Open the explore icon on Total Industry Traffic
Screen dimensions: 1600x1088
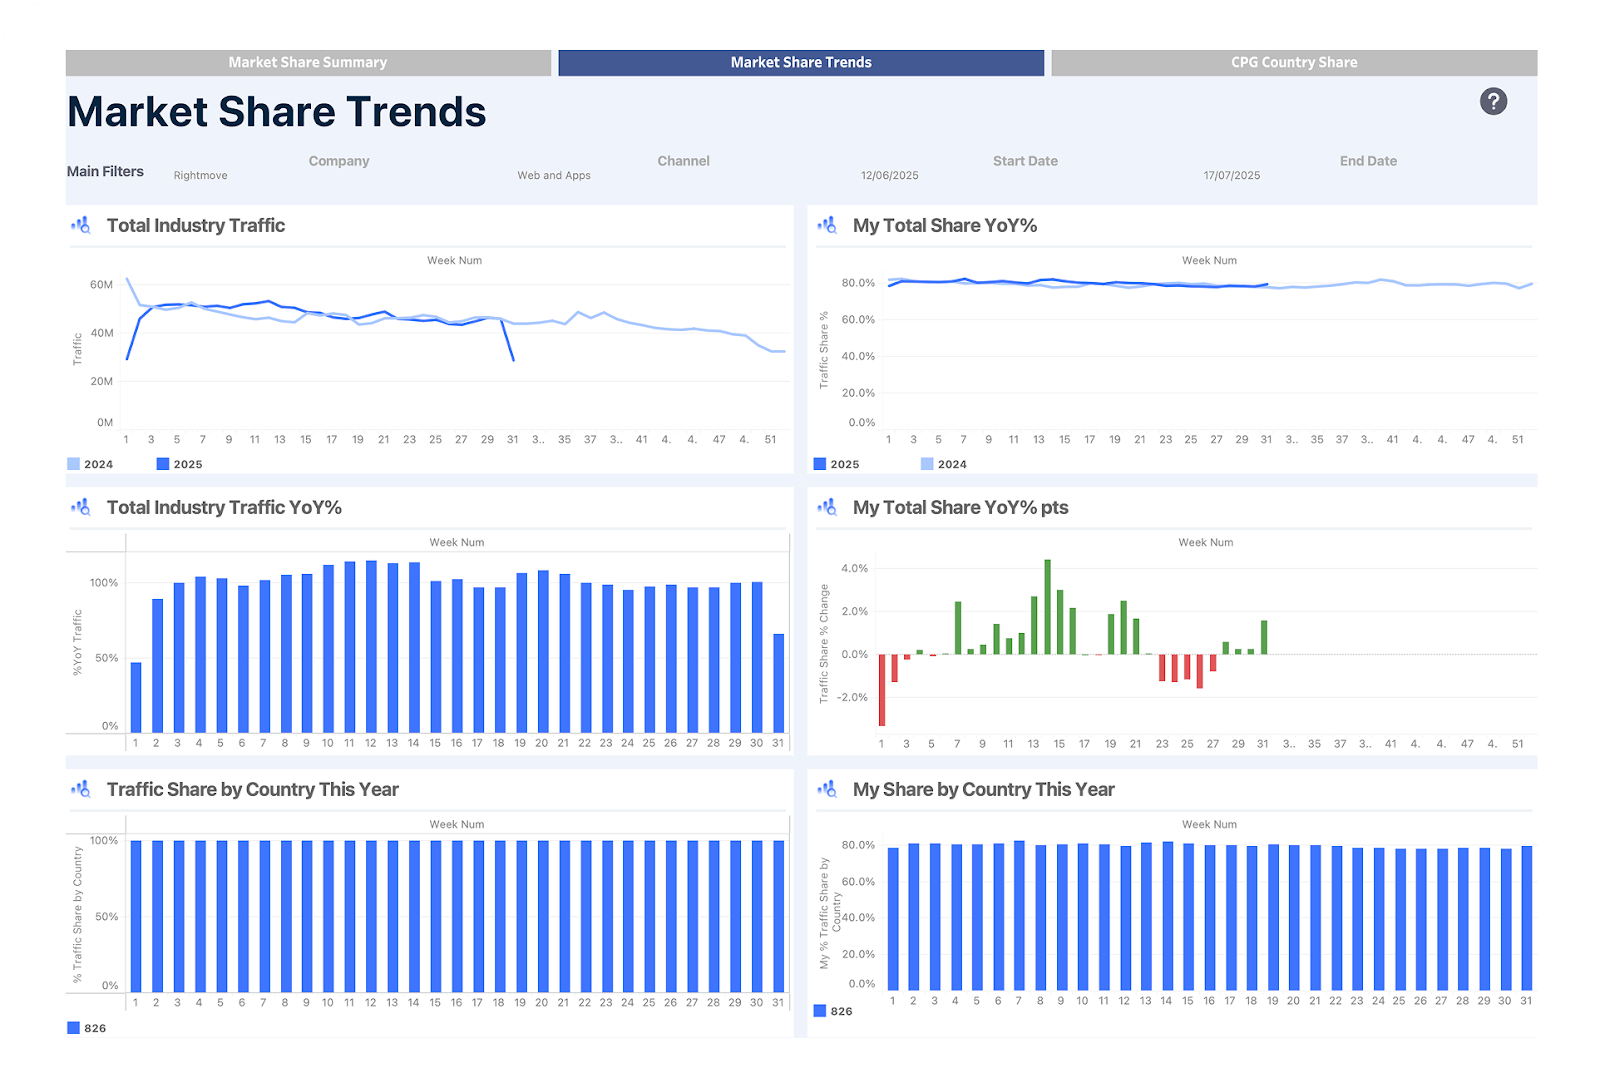click(81, 225)
